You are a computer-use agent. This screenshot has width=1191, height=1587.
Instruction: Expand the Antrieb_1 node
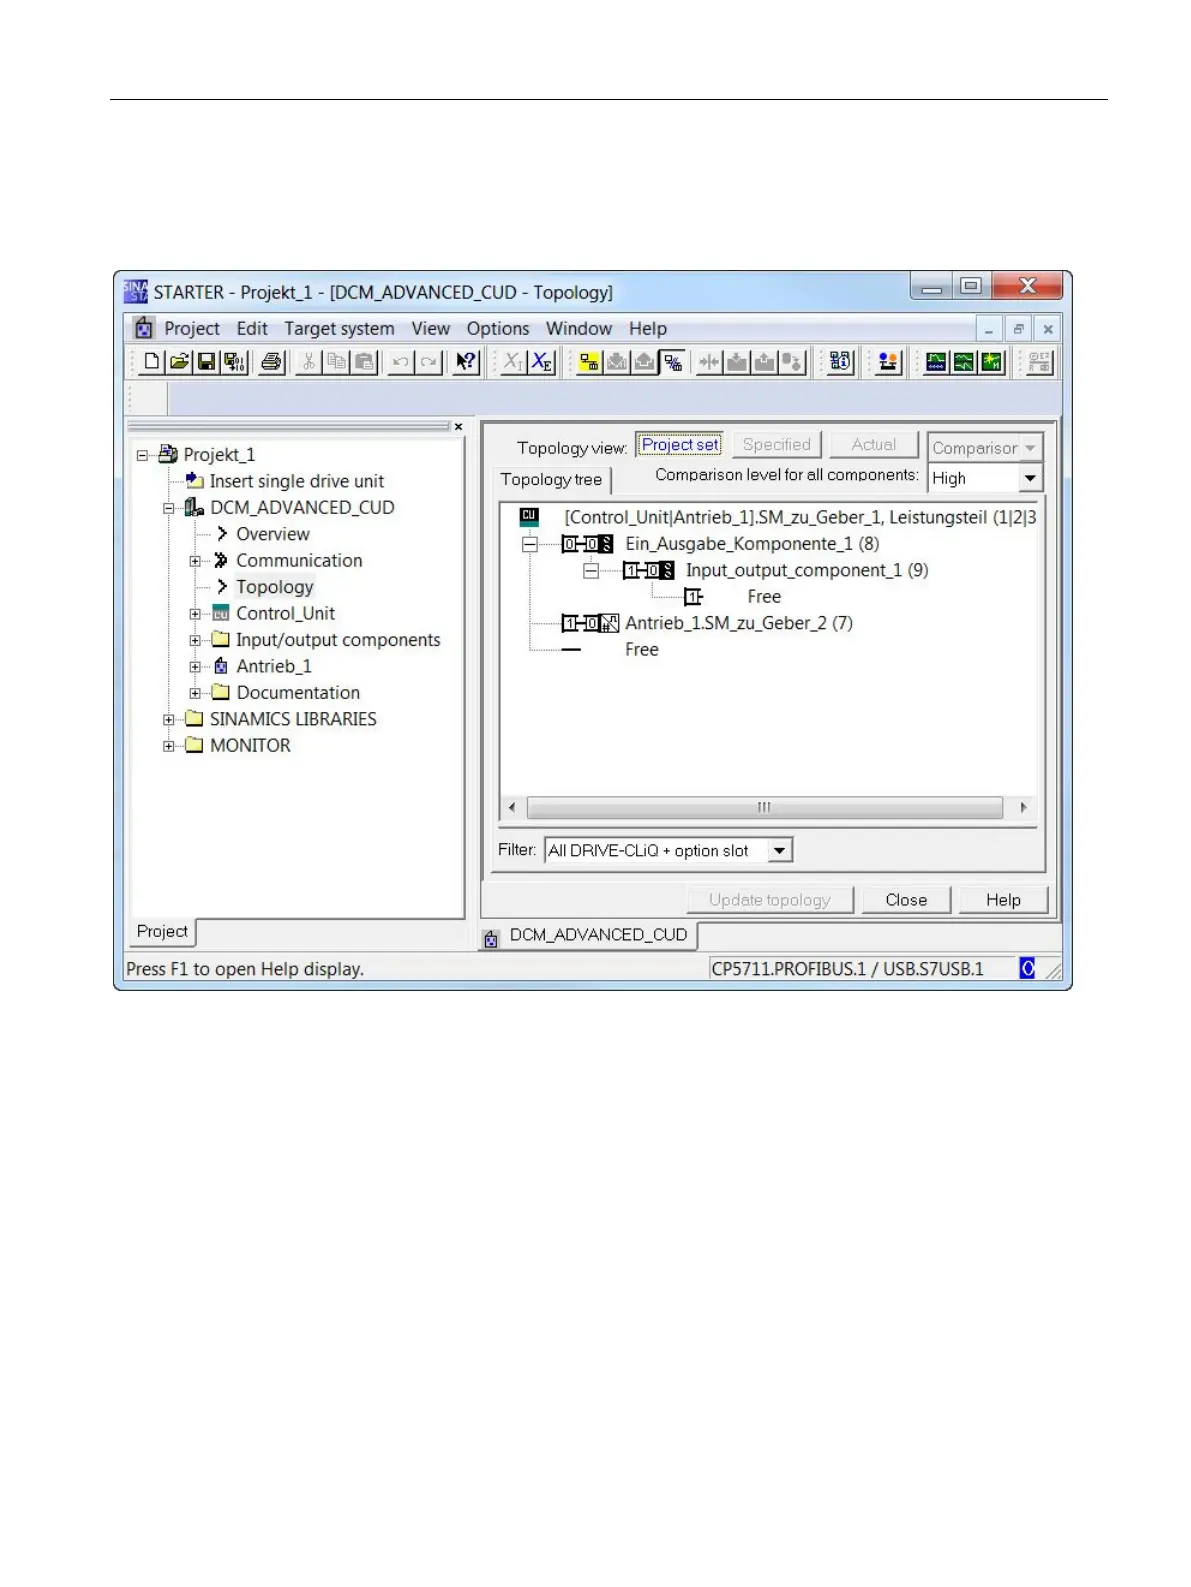click(195, 667)
